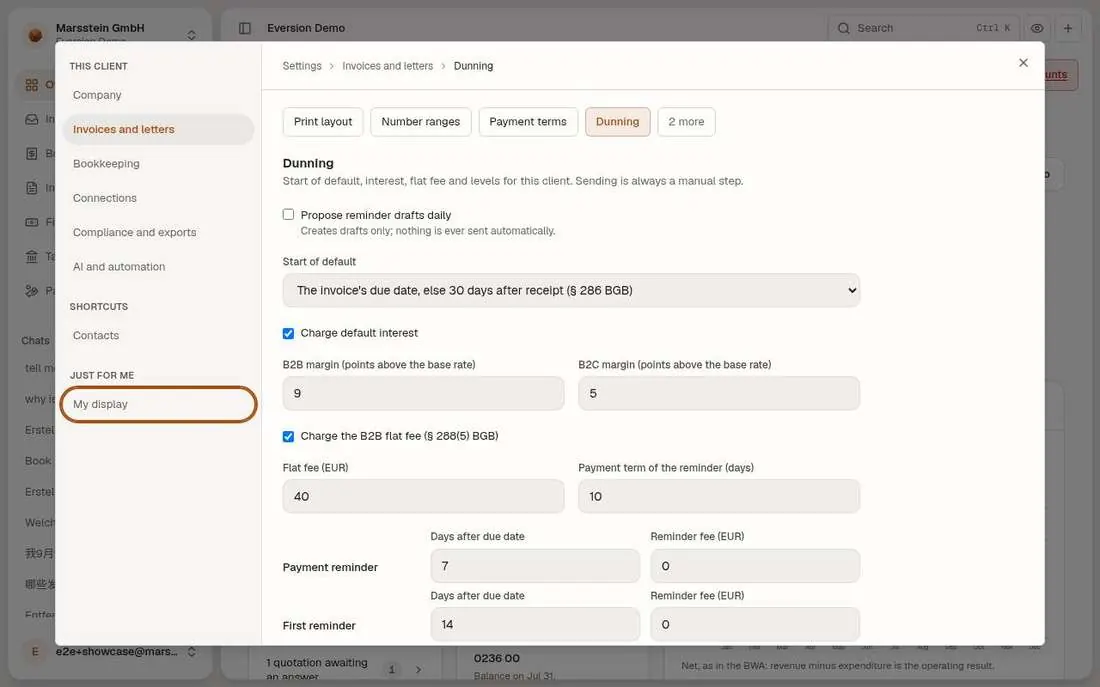Click the Marsstein GmbH company avatar
The width and height of the screenshot is (1100, 687).
tap(35, 34)
